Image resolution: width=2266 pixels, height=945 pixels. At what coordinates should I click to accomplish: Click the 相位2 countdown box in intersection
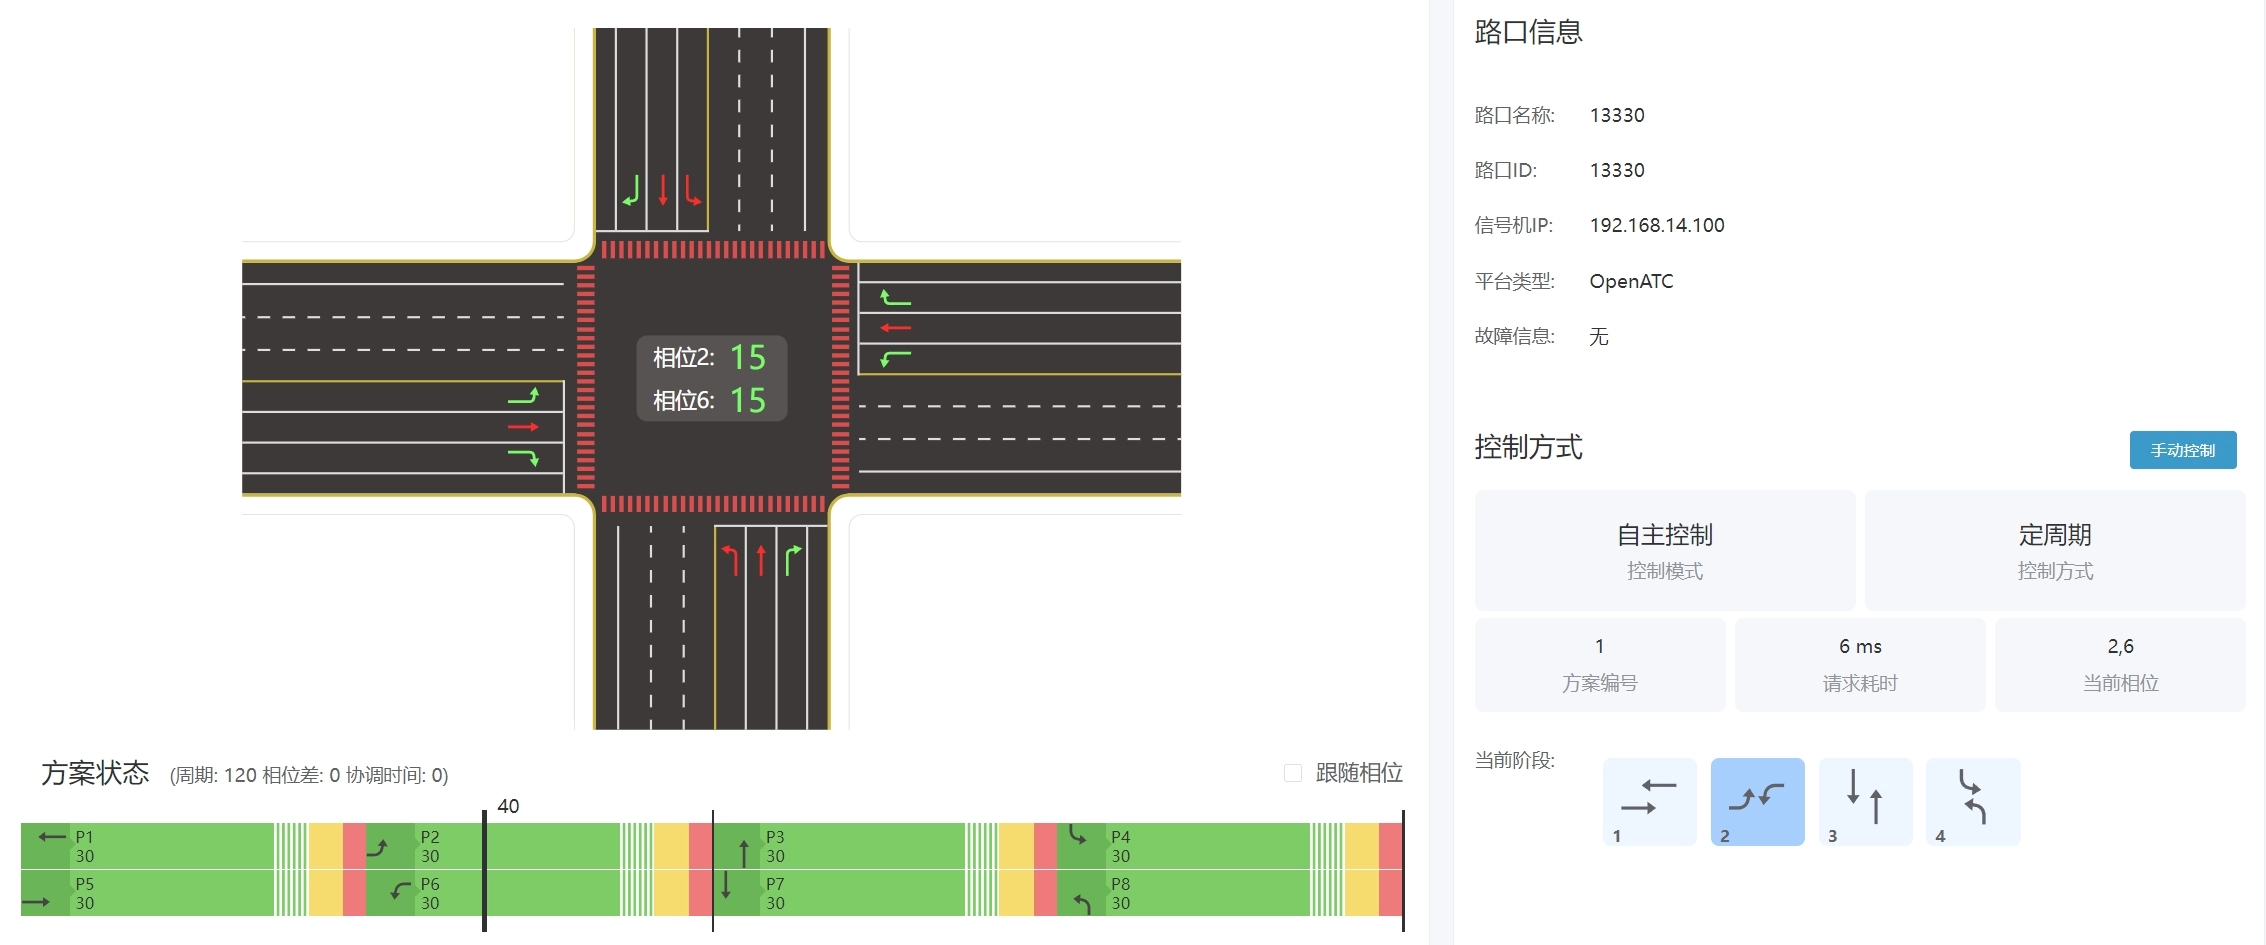(x=711, y=357)
